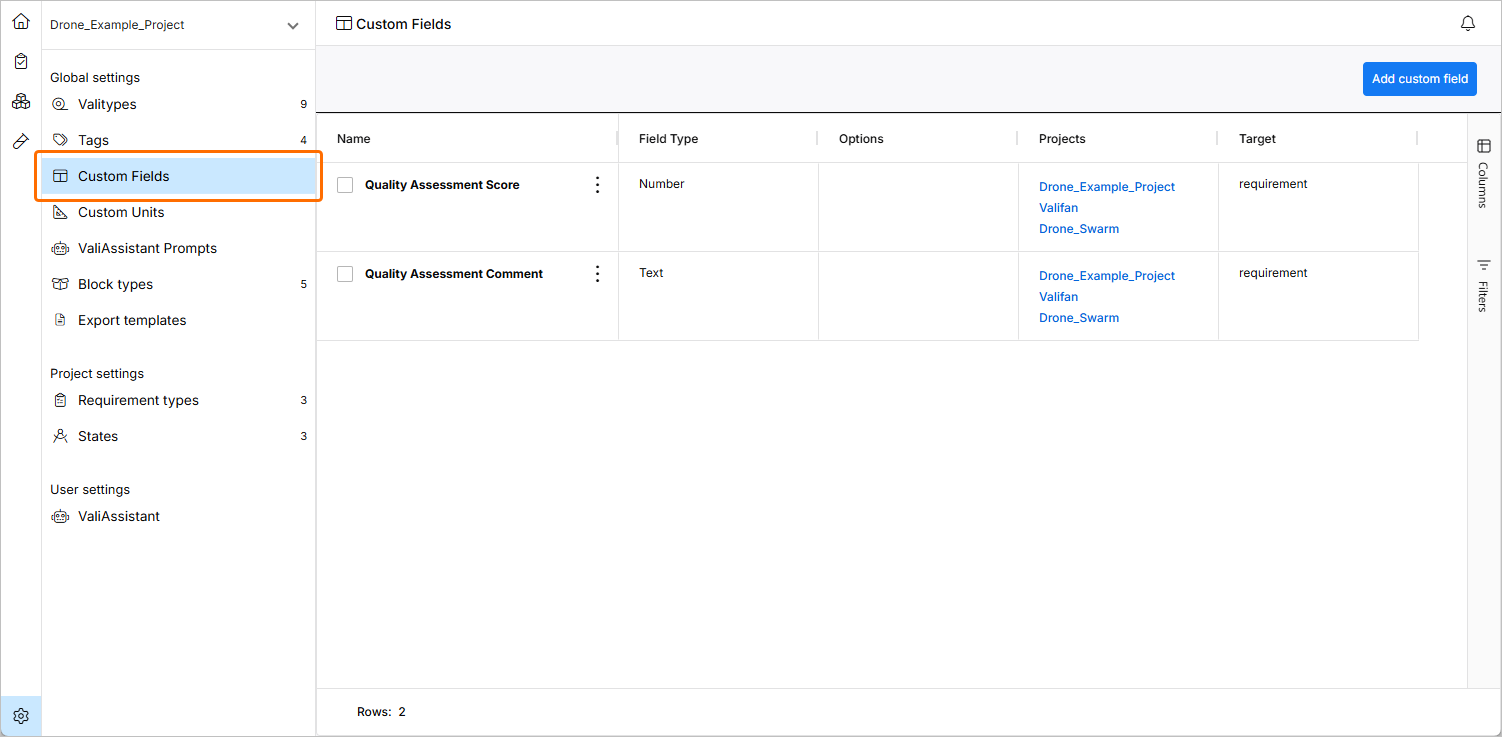Open the blocks cubes icon in rail
Viewport: 1502px width, 737px height.
point(21,101)
